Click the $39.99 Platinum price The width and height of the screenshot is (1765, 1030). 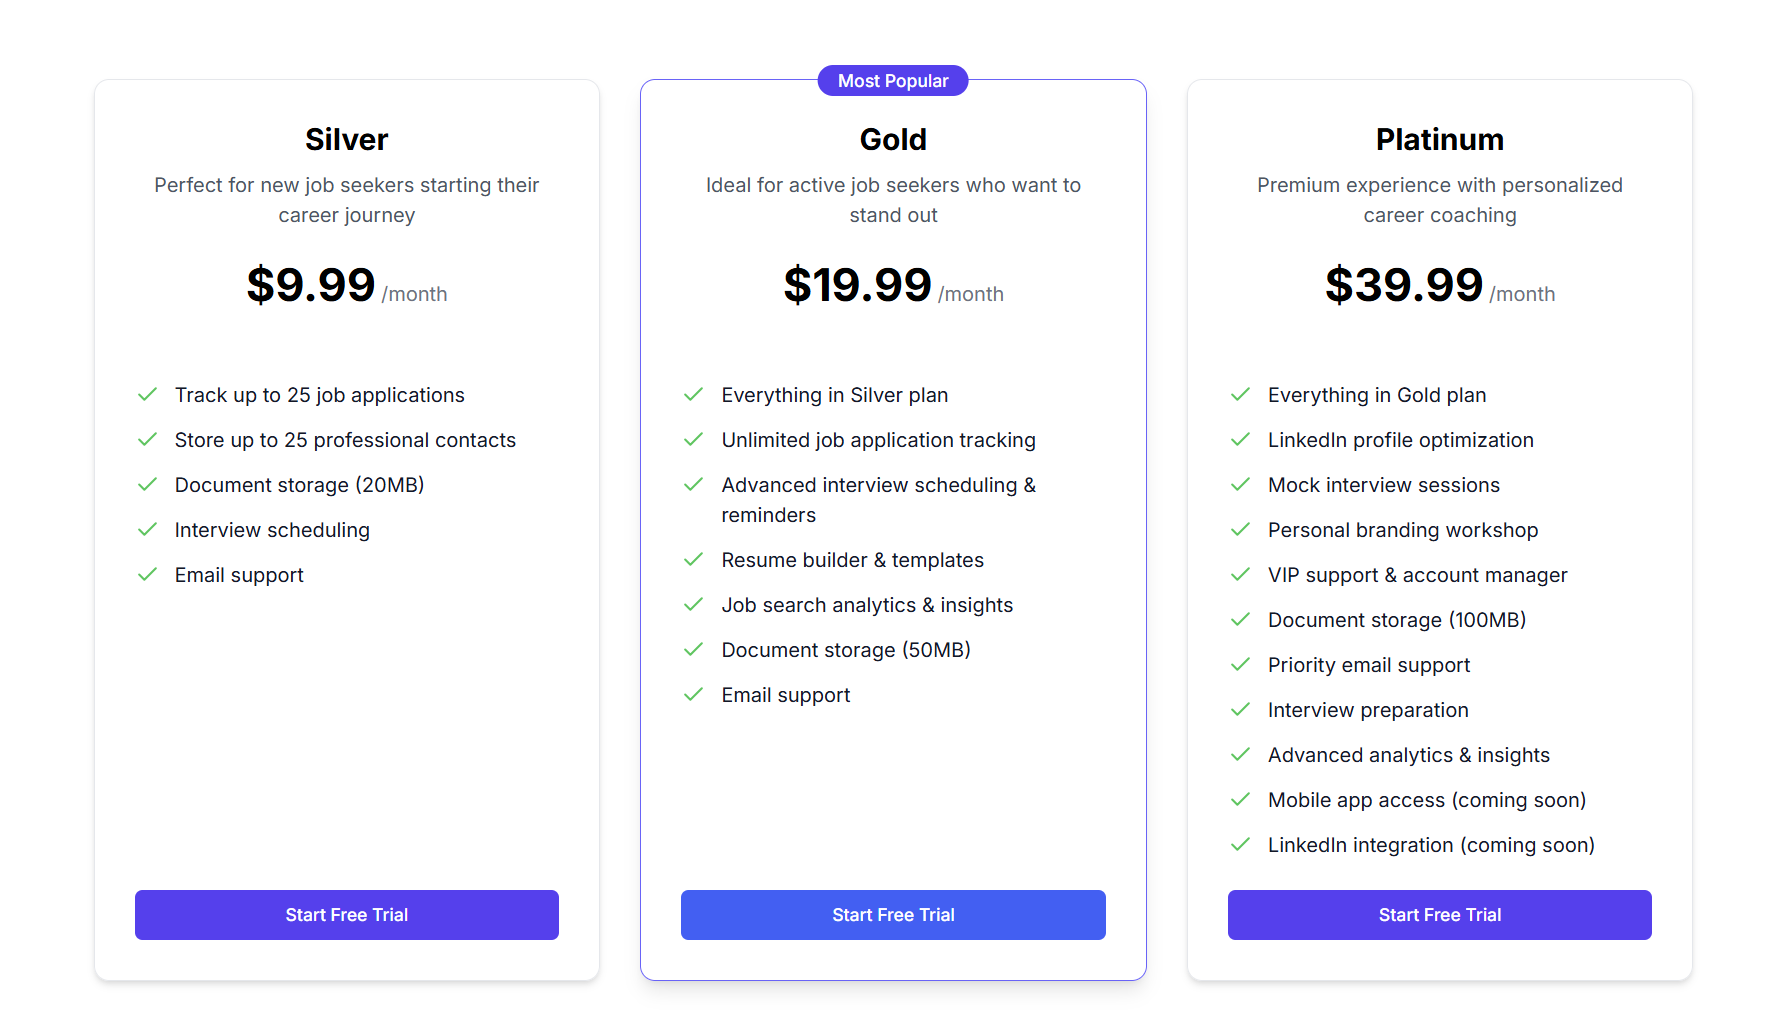click(1403, 285)
